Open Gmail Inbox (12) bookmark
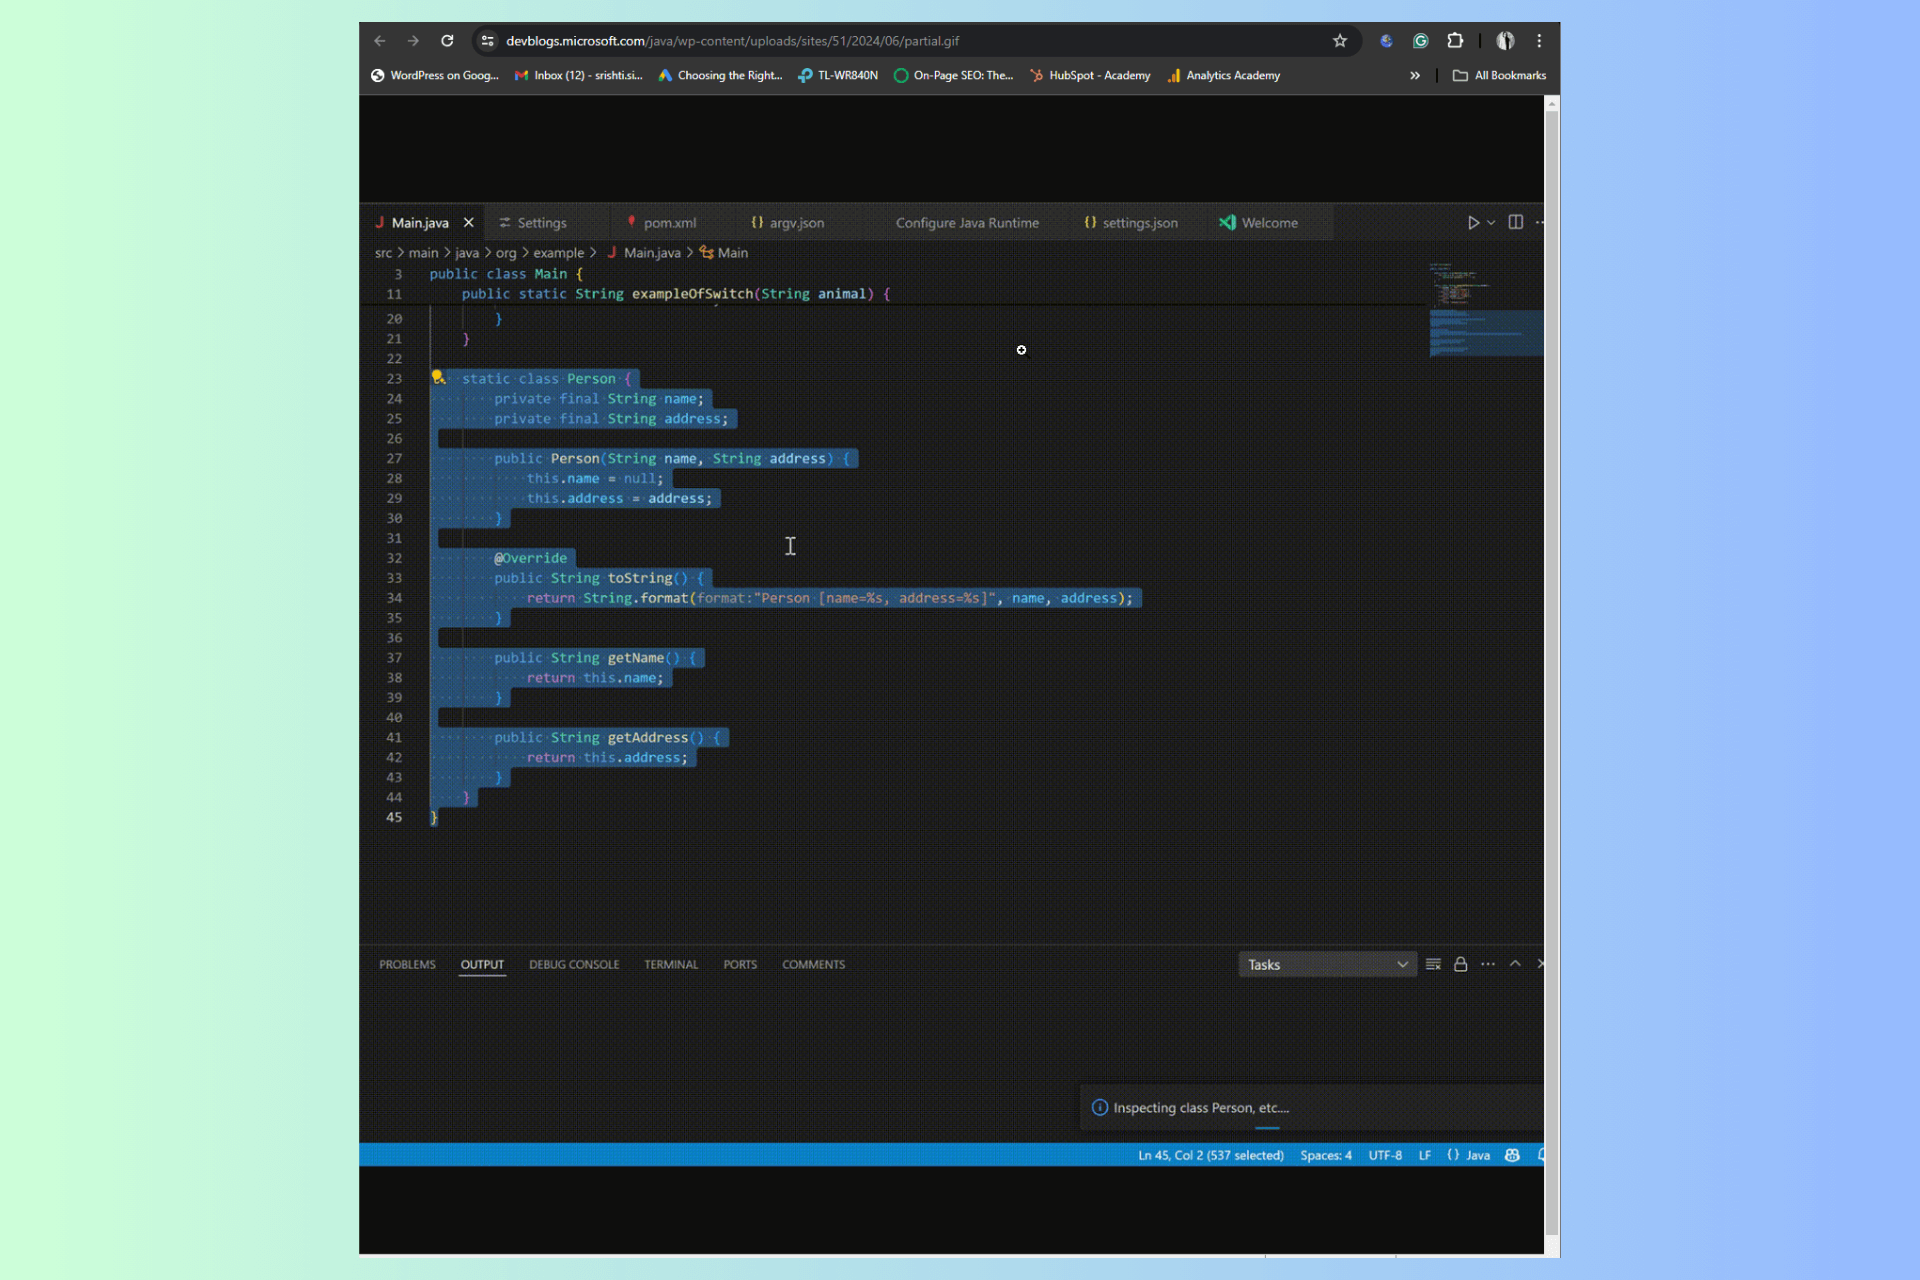1920x1280 pixels. coord(578,75)
